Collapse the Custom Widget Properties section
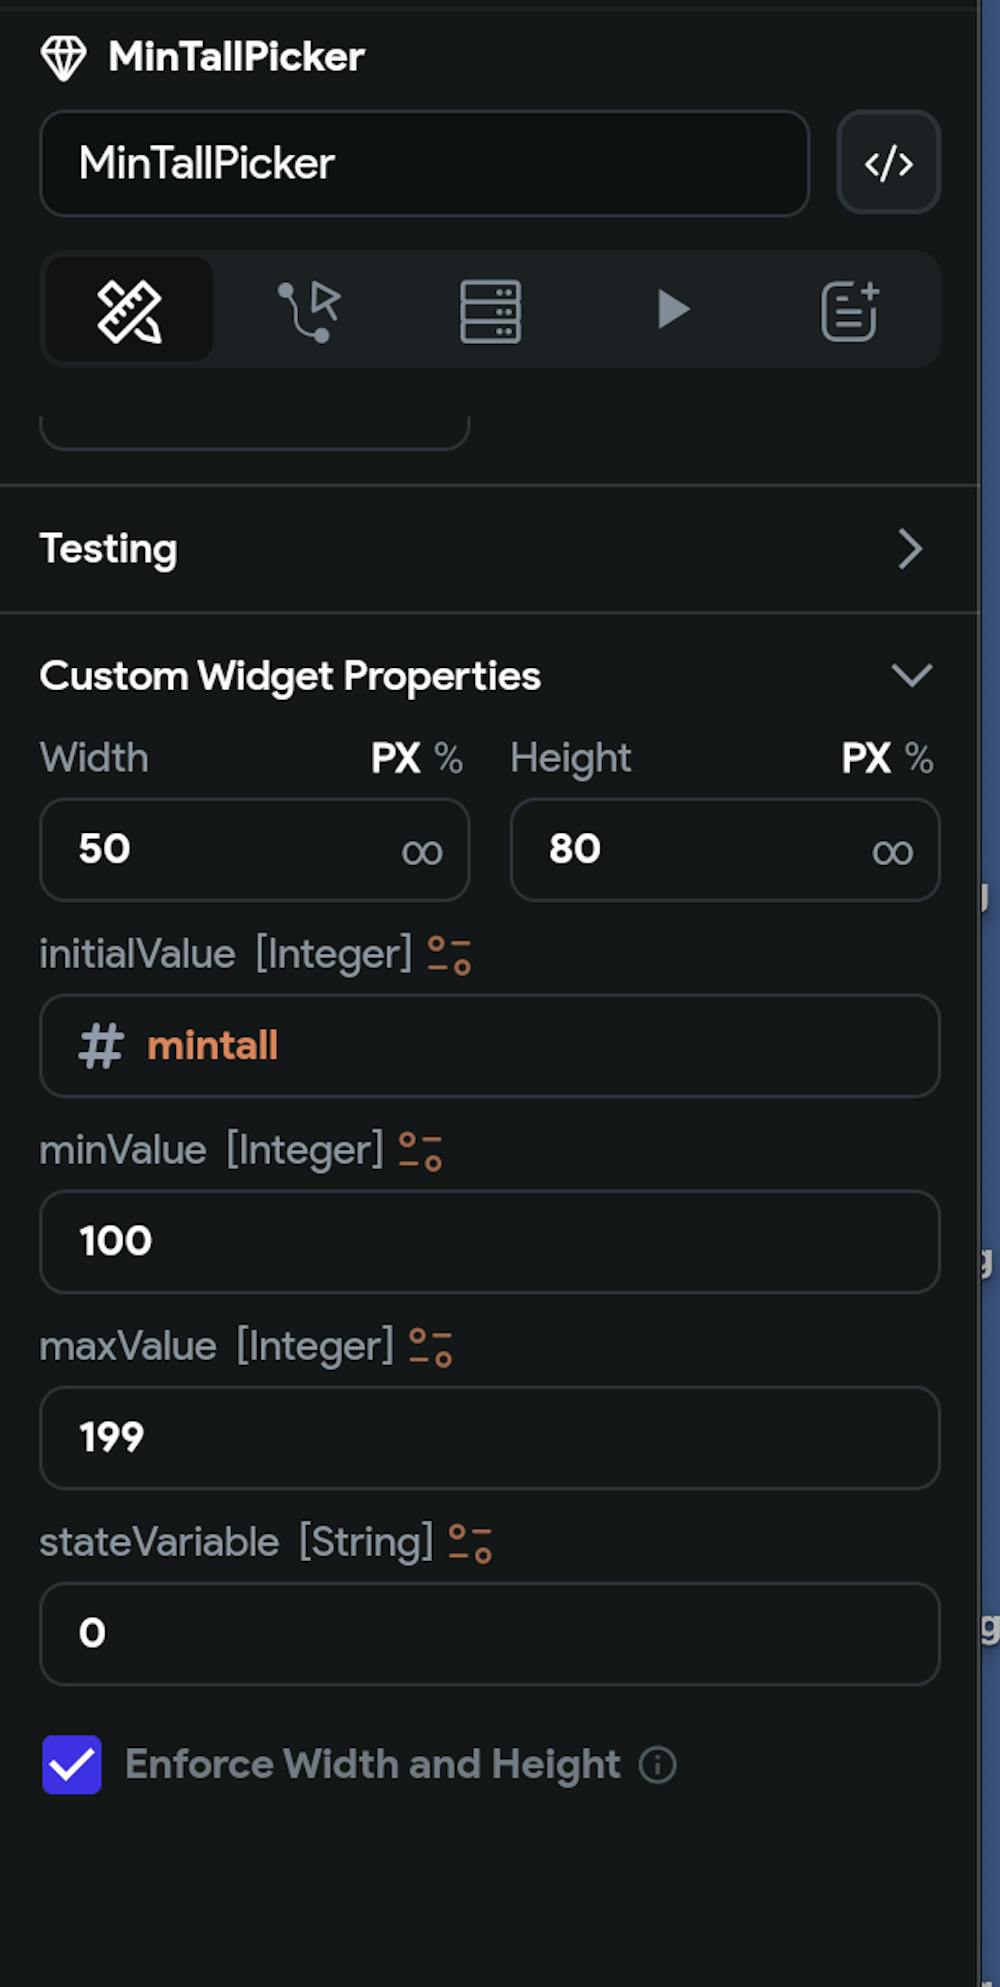The image size is (1000, 1987). (x=911, y=676)
